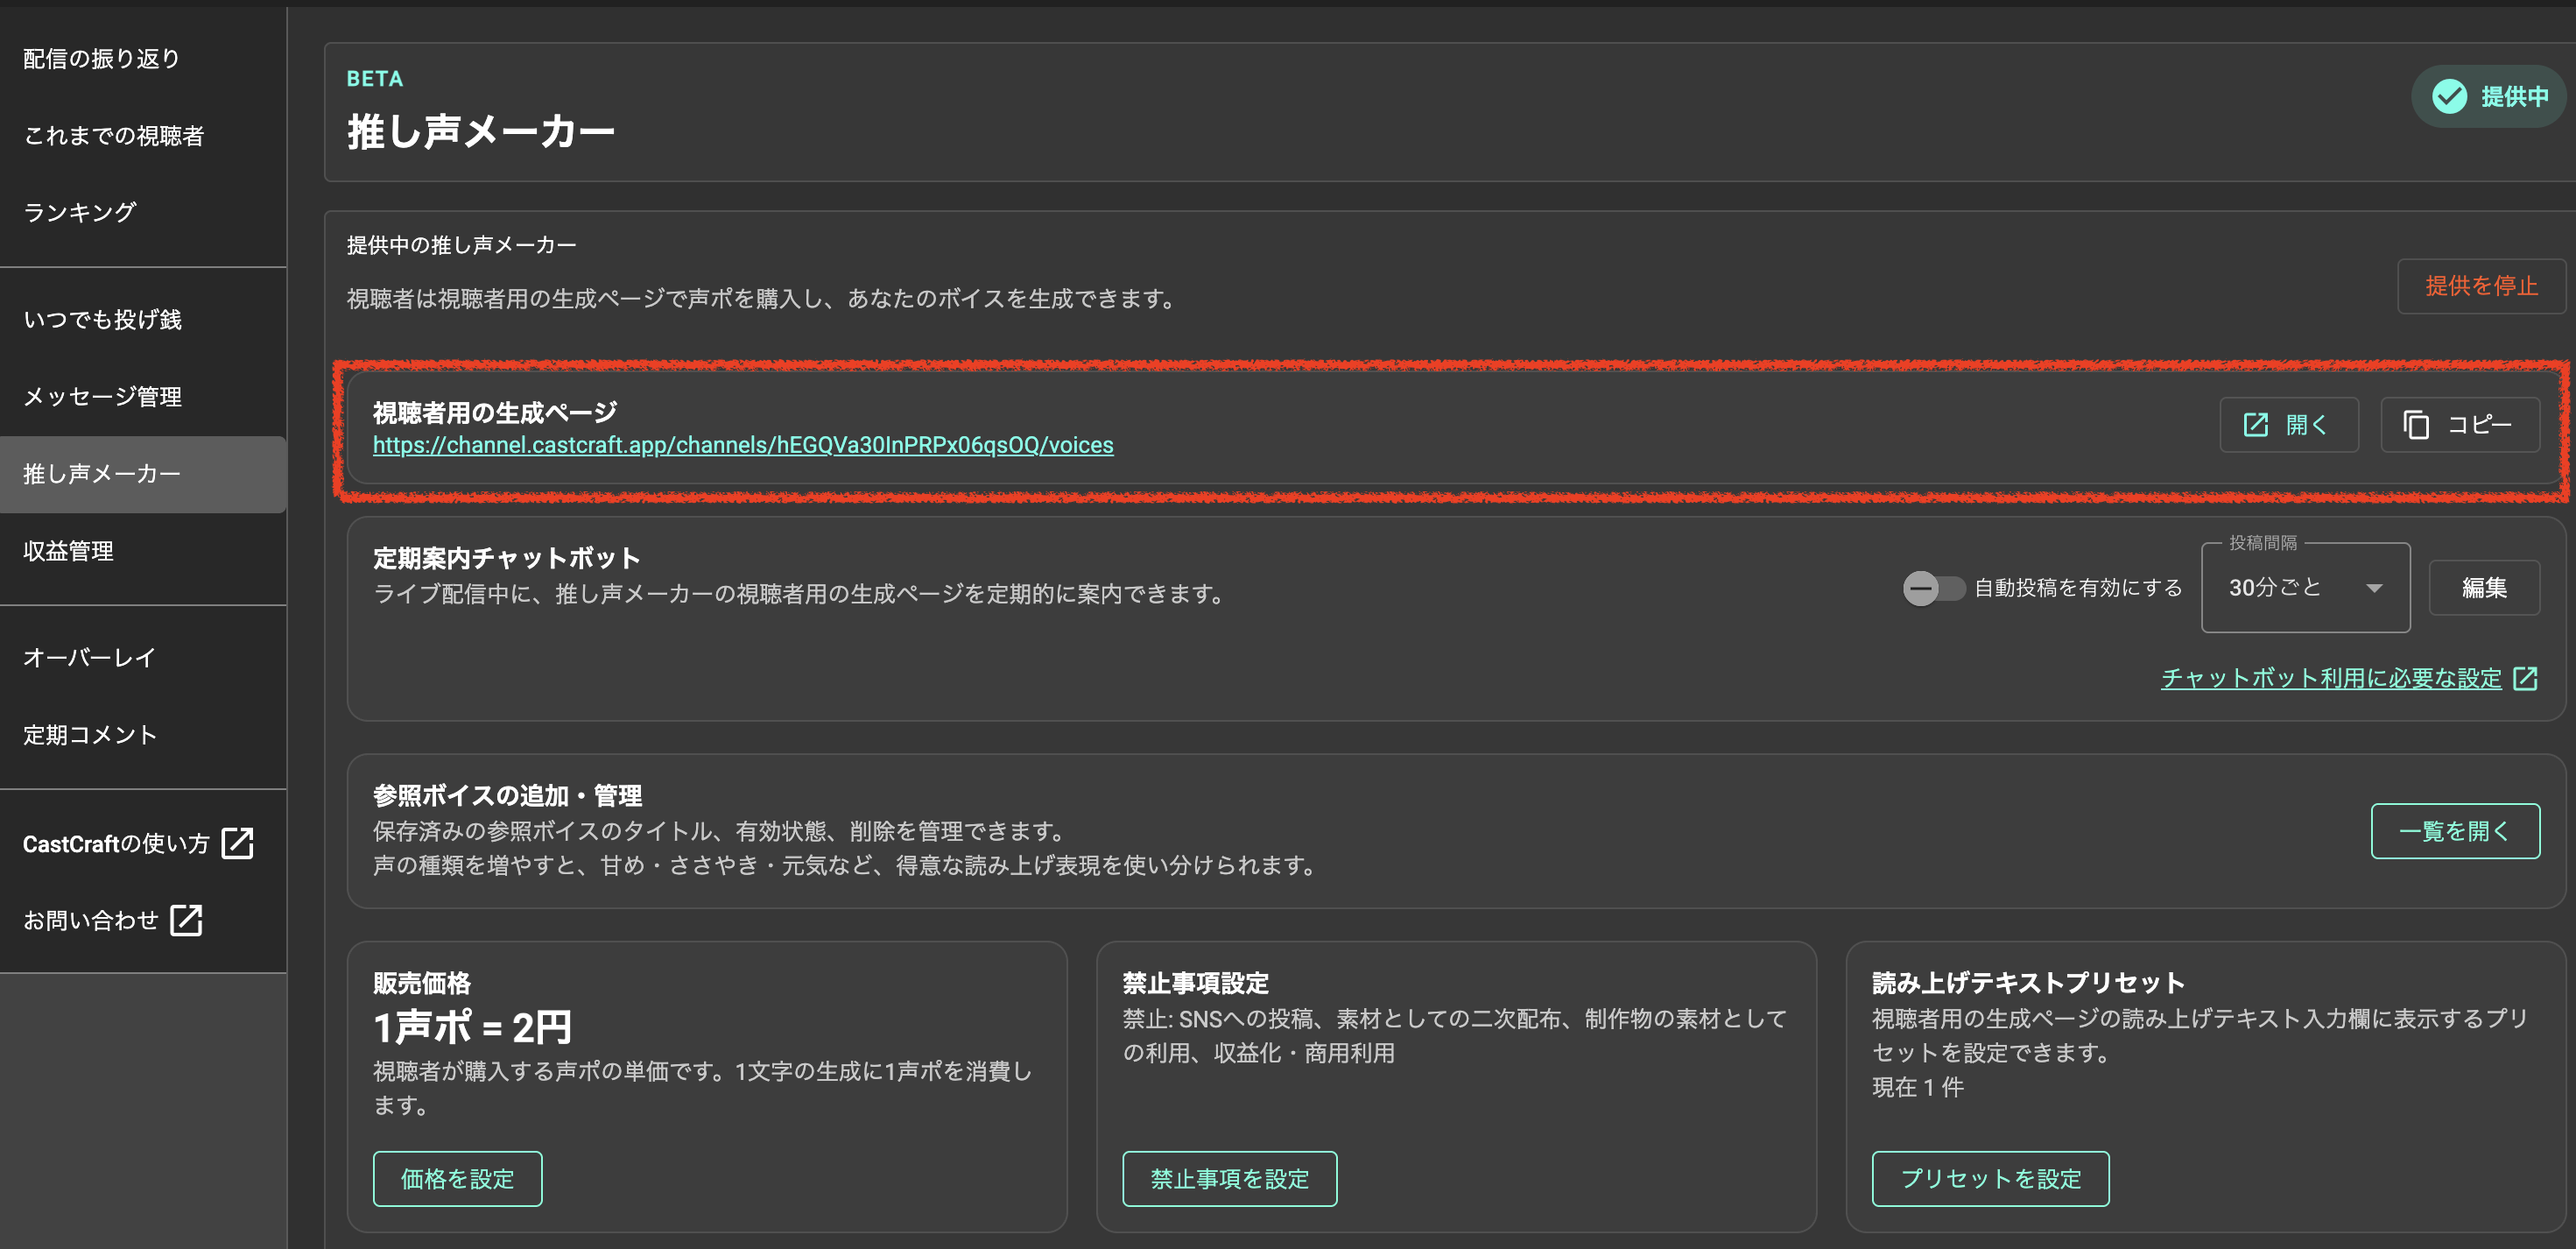Click the open-in-new icon beside 開く

pos(2256,425)
